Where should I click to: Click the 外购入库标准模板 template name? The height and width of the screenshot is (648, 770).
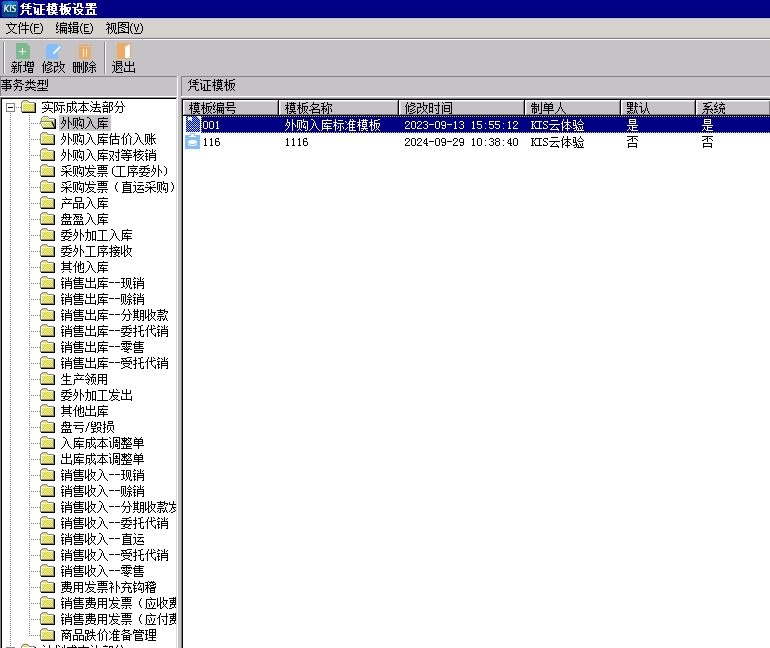(332, 125)
